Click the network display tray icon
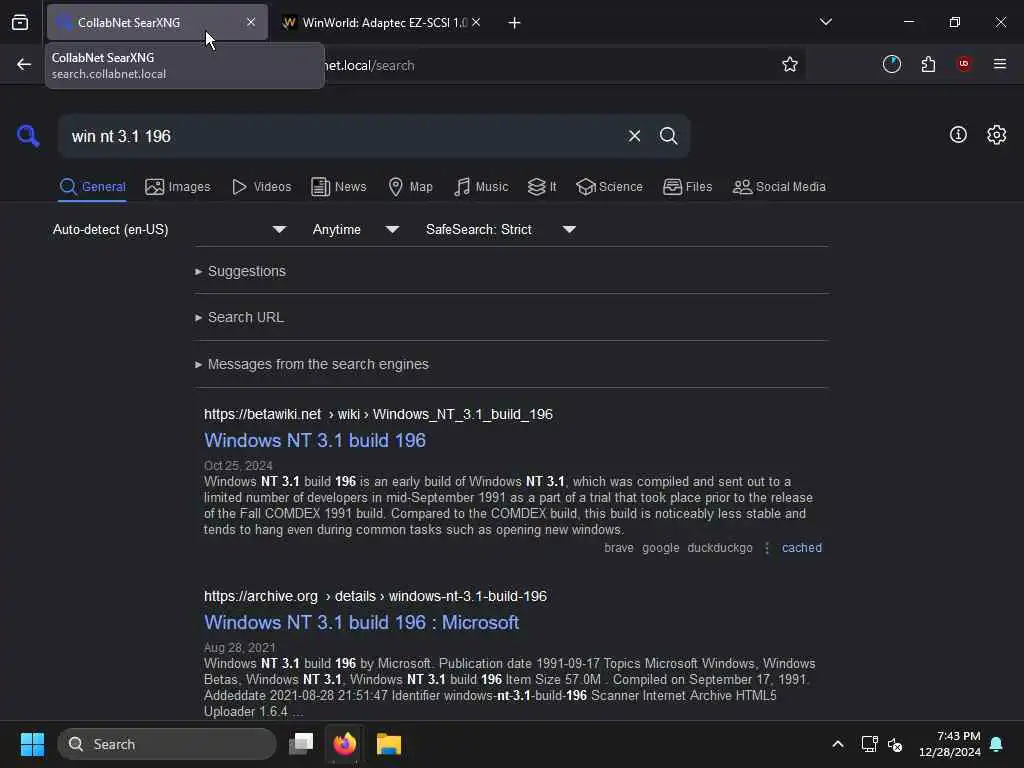 [869, 744]
